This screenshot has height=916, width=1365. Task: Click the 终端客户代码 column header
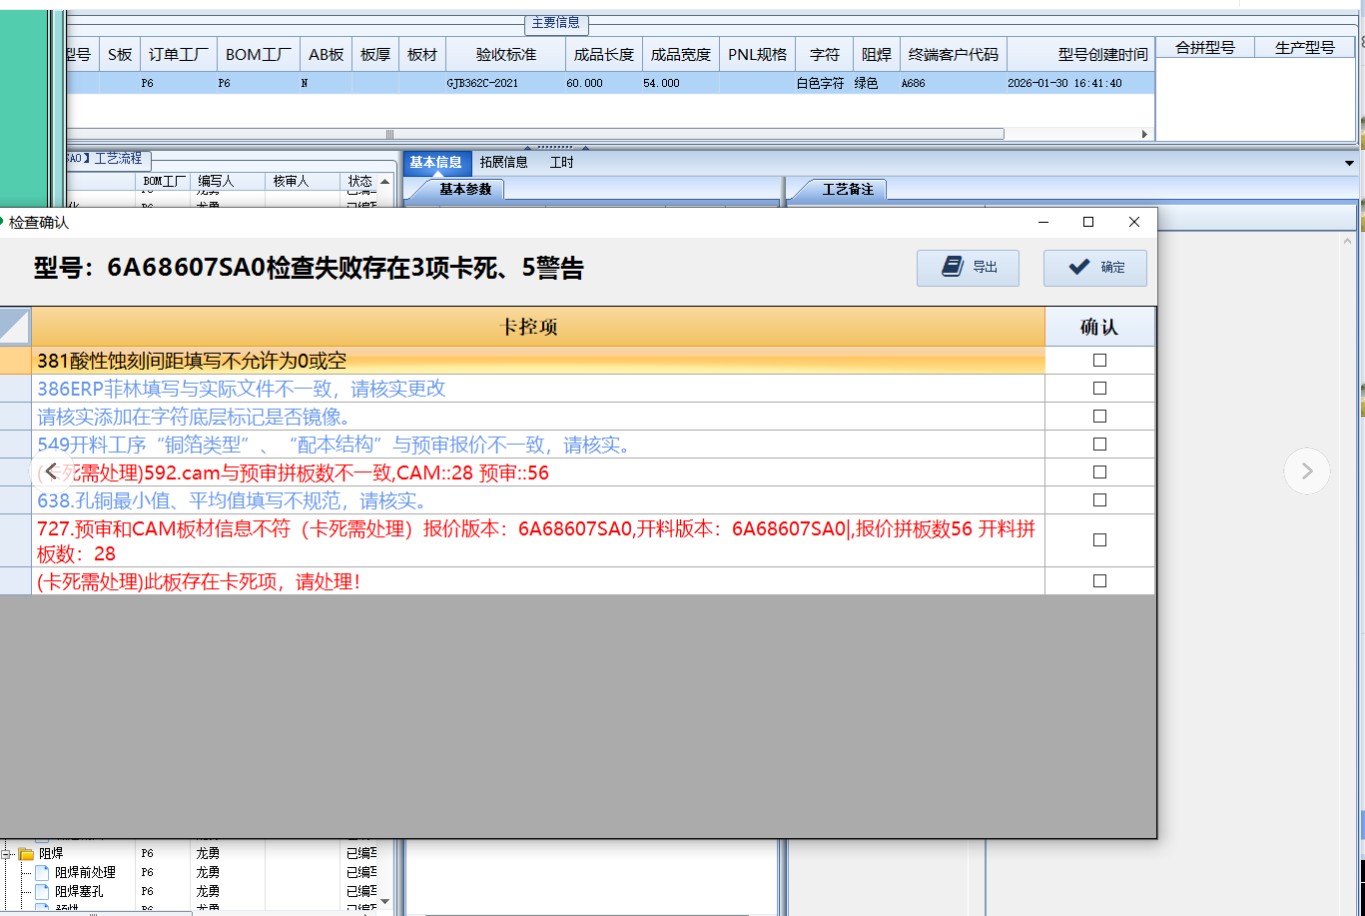[954, 55]
